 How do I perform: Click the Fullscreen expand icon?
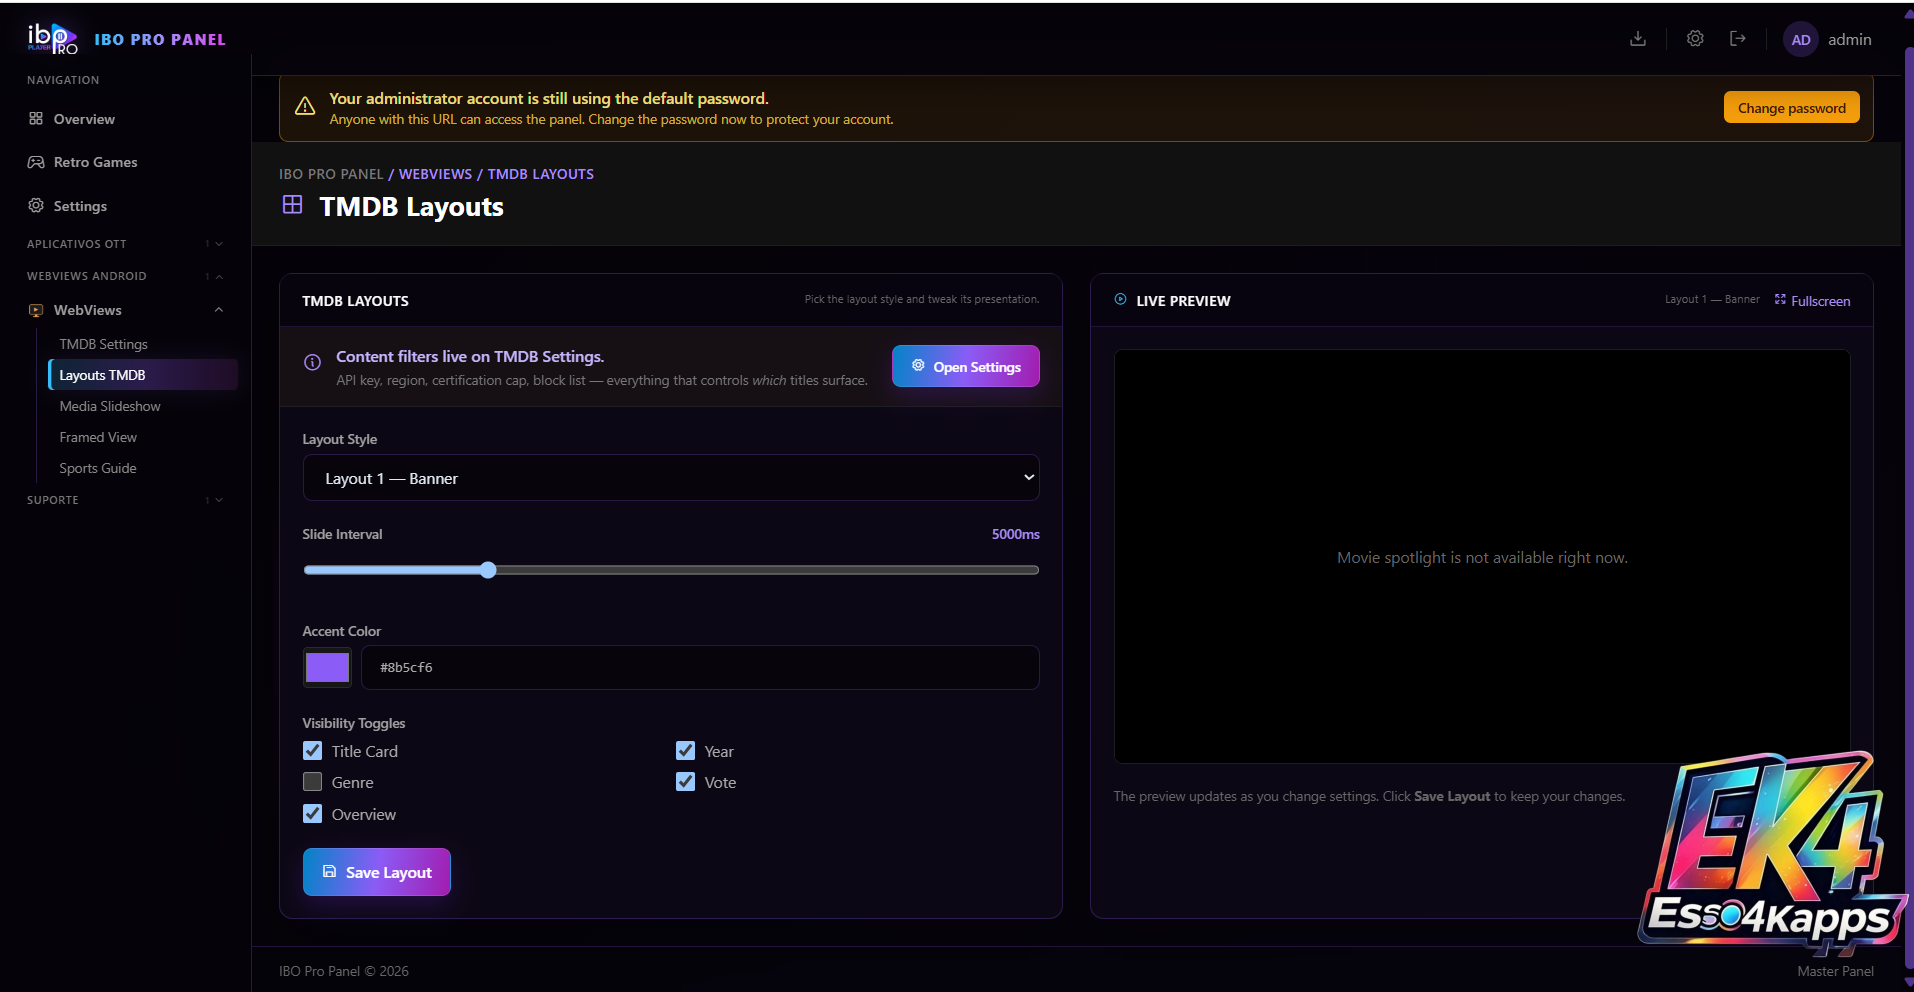pos(1780,300)
